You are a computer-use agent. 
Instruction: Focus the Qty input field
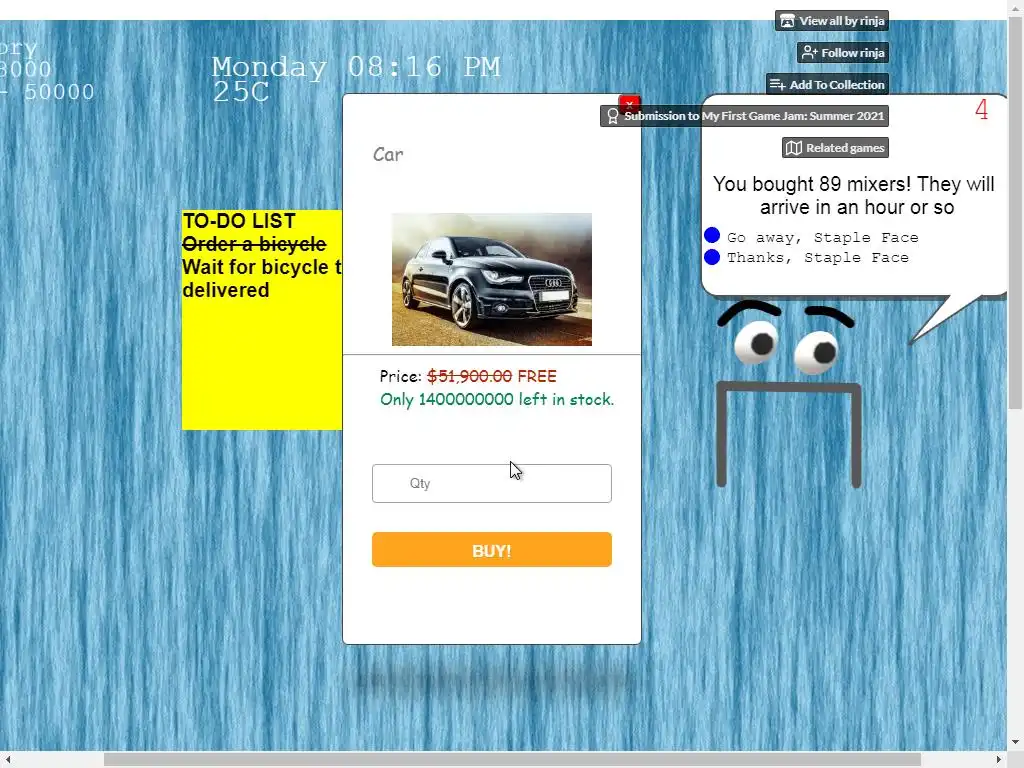(x=492, y=483)
